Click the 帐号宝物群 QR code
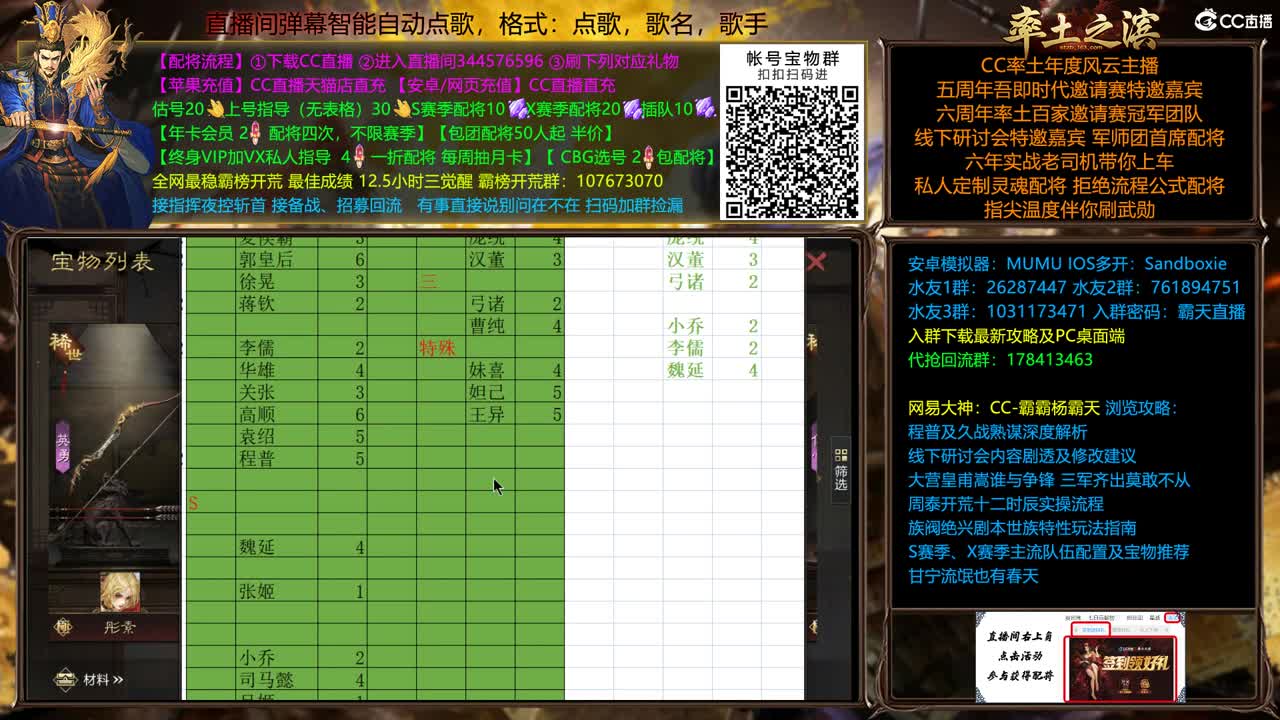 point(792,152)
